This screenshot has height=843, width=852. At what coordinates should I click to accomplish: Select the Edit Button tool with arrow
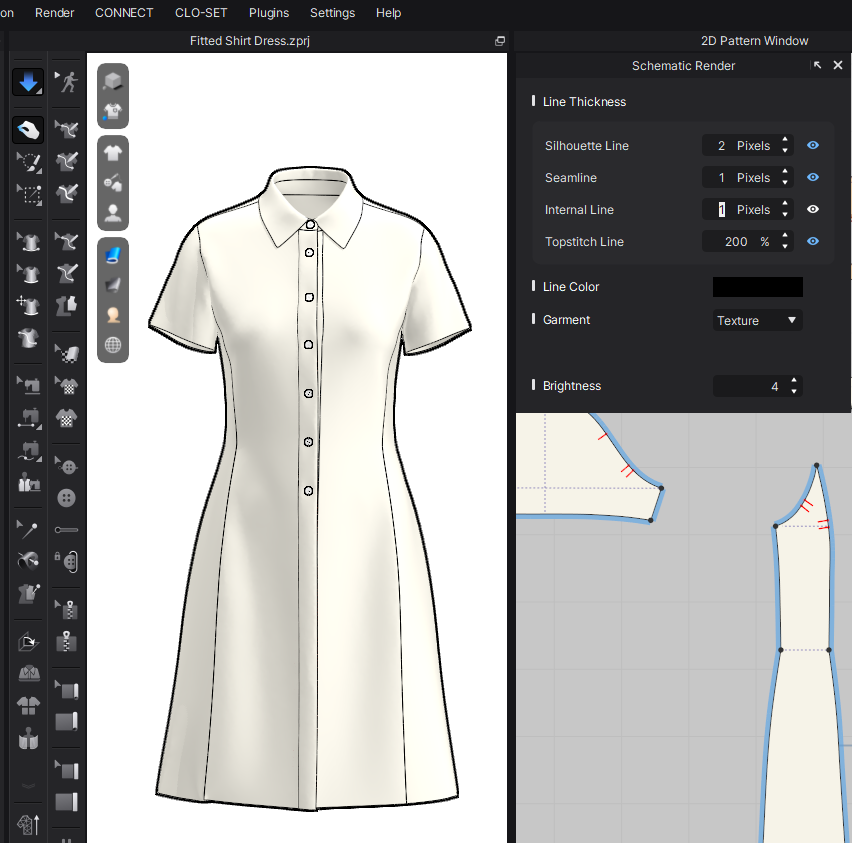pyautogui.click(x=66, y=466)
